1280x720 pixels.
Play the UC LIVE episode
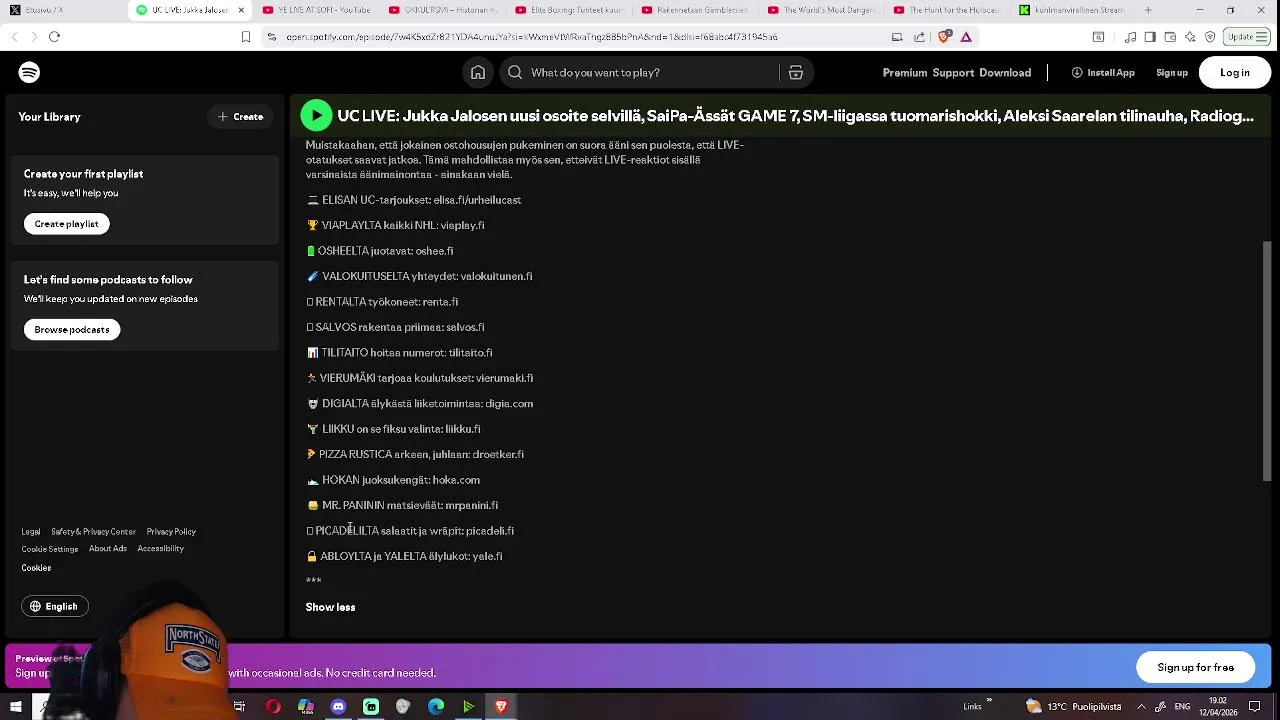317,116
